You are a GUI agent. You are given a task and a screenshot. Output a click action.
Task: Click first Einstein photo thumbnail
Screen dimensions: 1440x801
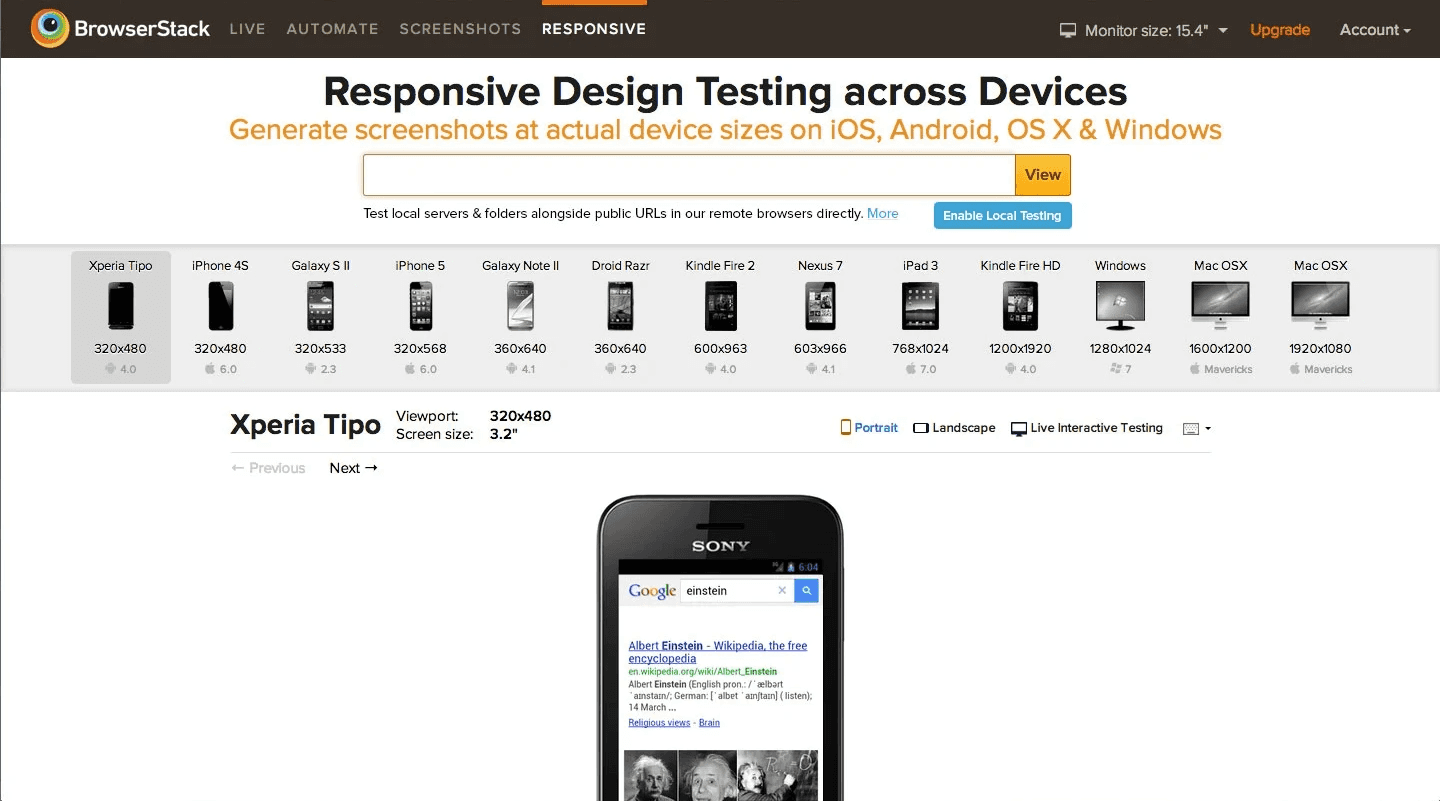click(x=650, y=777)
